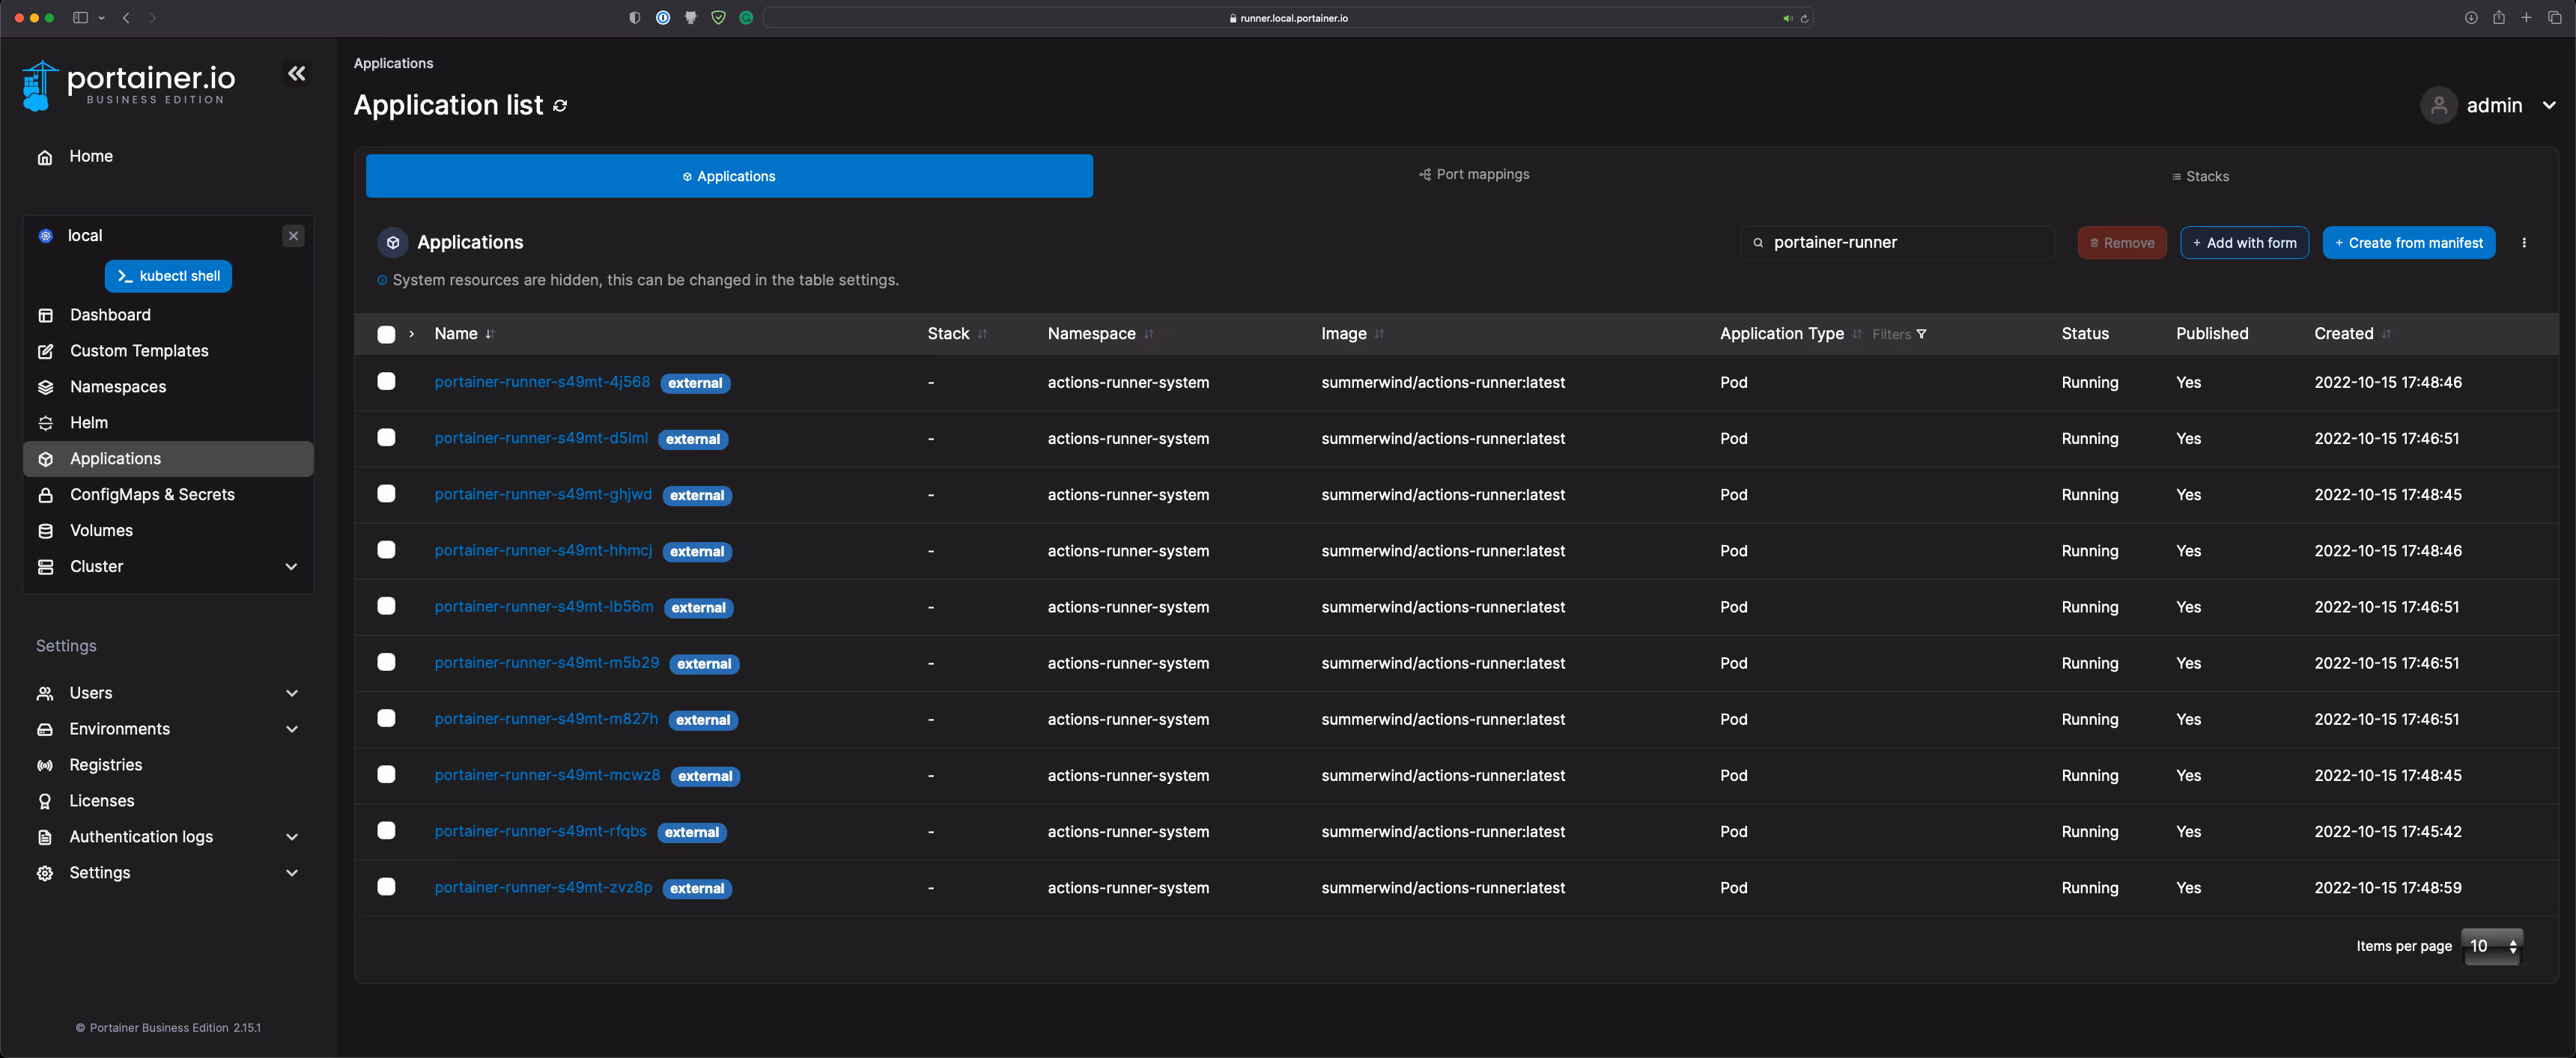Screen dimensions: 2576x1058
Task: Sort by Stack column arrow icon
Action: pos(982,334)
